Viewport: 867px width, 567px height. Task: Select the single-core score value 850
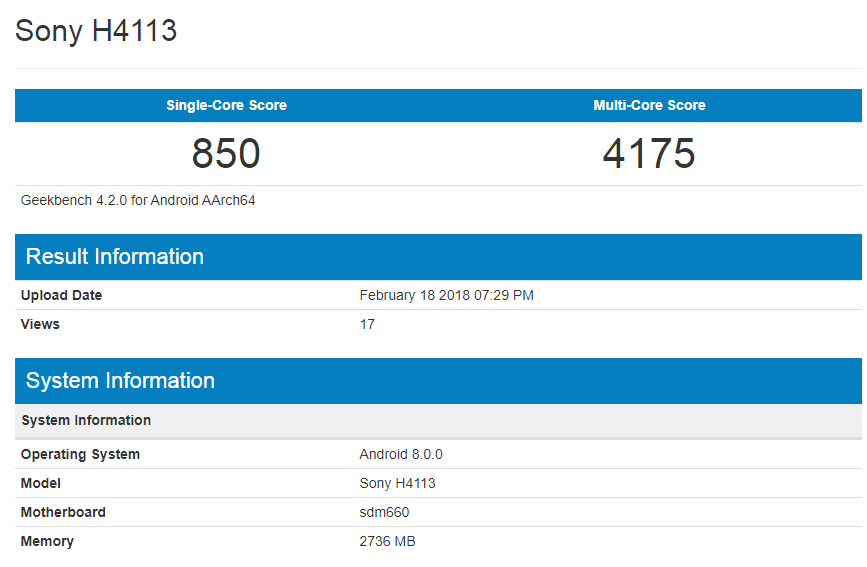click(x=226, y=153)
